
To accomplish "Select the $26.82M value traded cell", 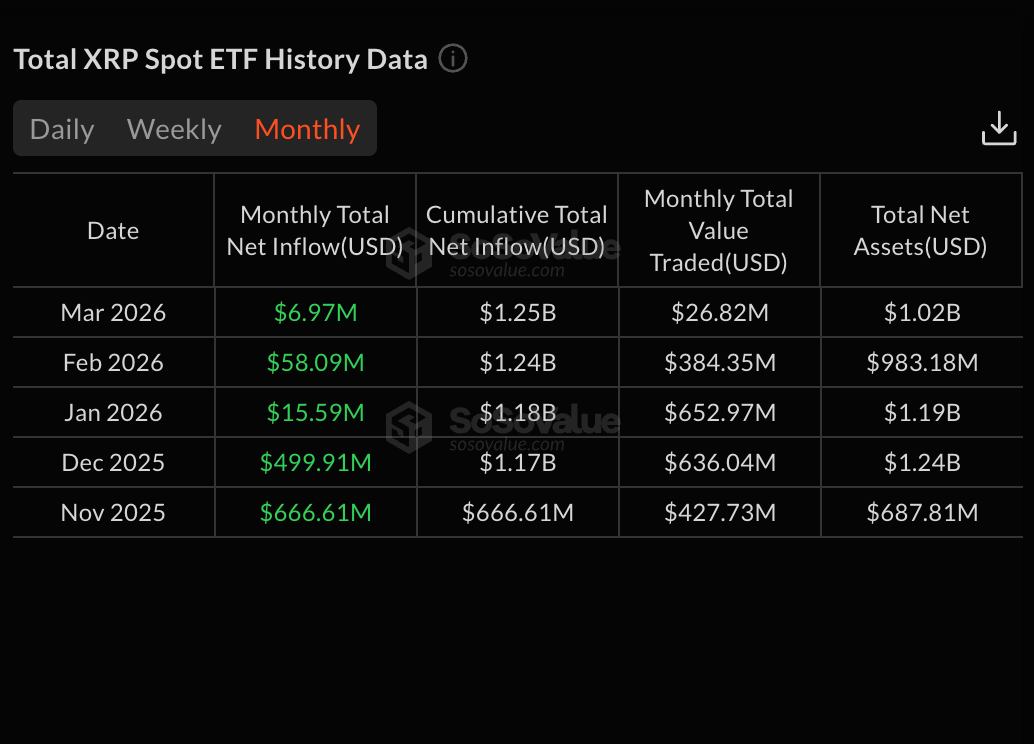I will [718, 312].
